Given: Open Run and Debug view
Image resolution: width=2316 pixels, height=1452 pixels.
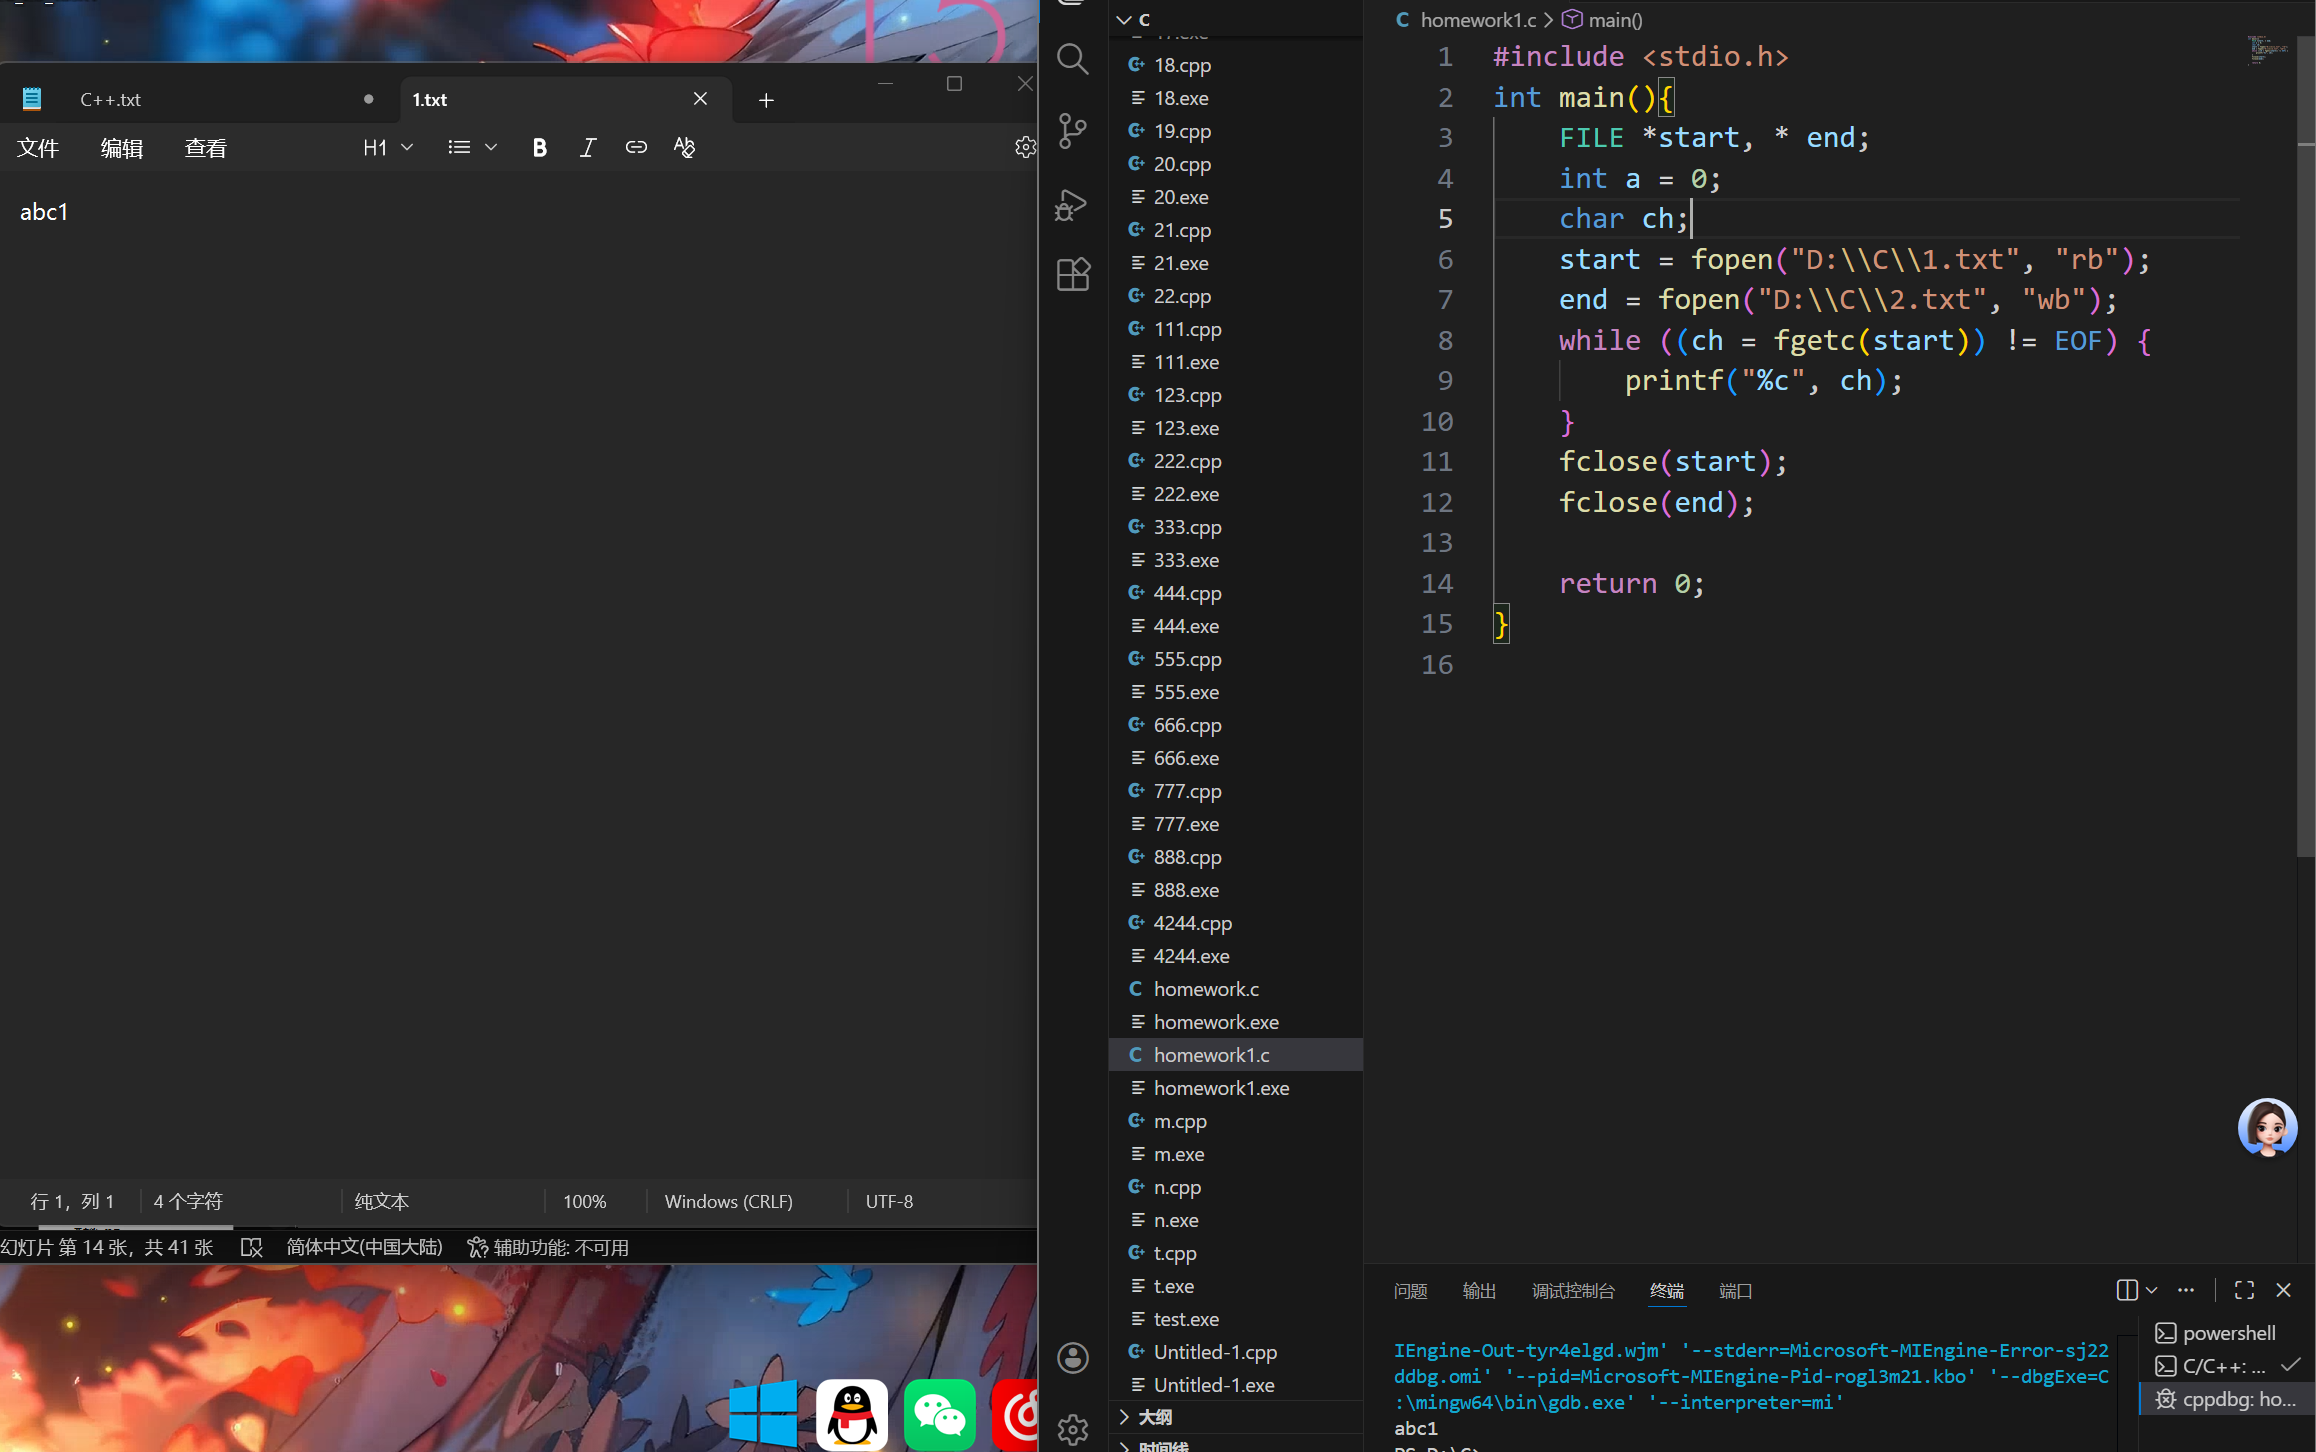Looking at the screenshot, I should tap(1072, 205).
